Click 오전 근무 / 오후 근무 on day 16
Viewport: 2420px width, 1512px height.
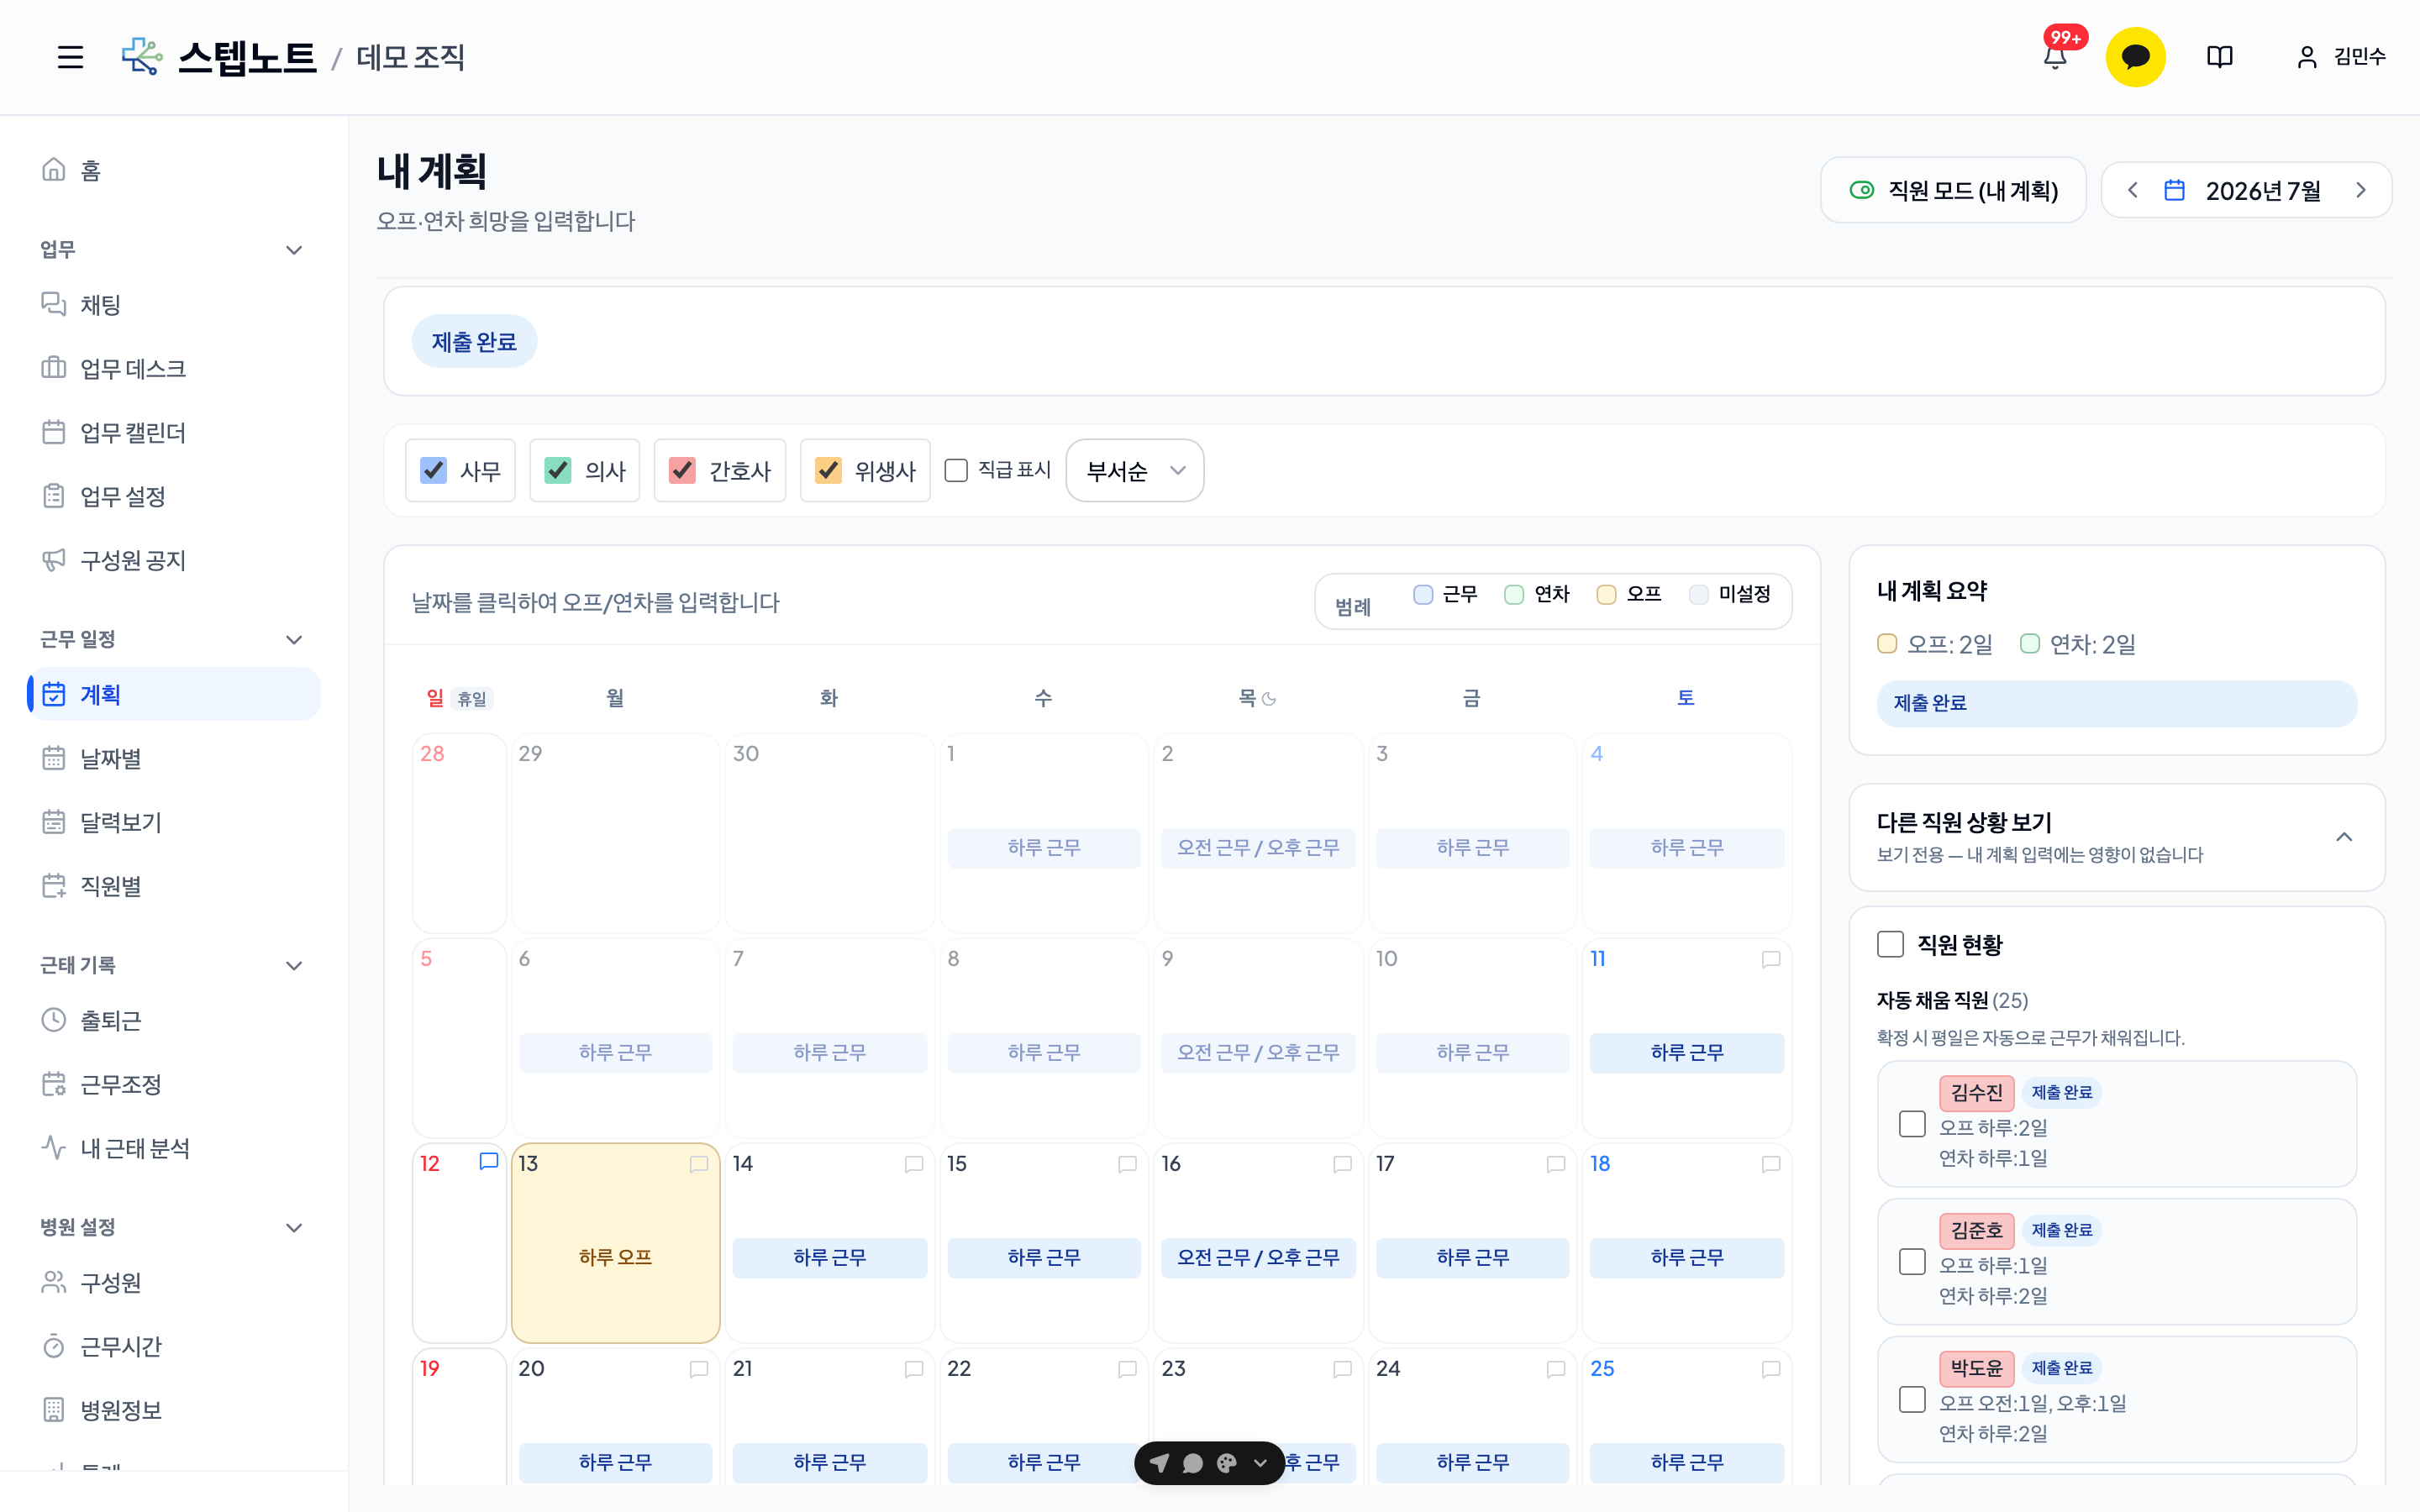click(1258, 1258)
